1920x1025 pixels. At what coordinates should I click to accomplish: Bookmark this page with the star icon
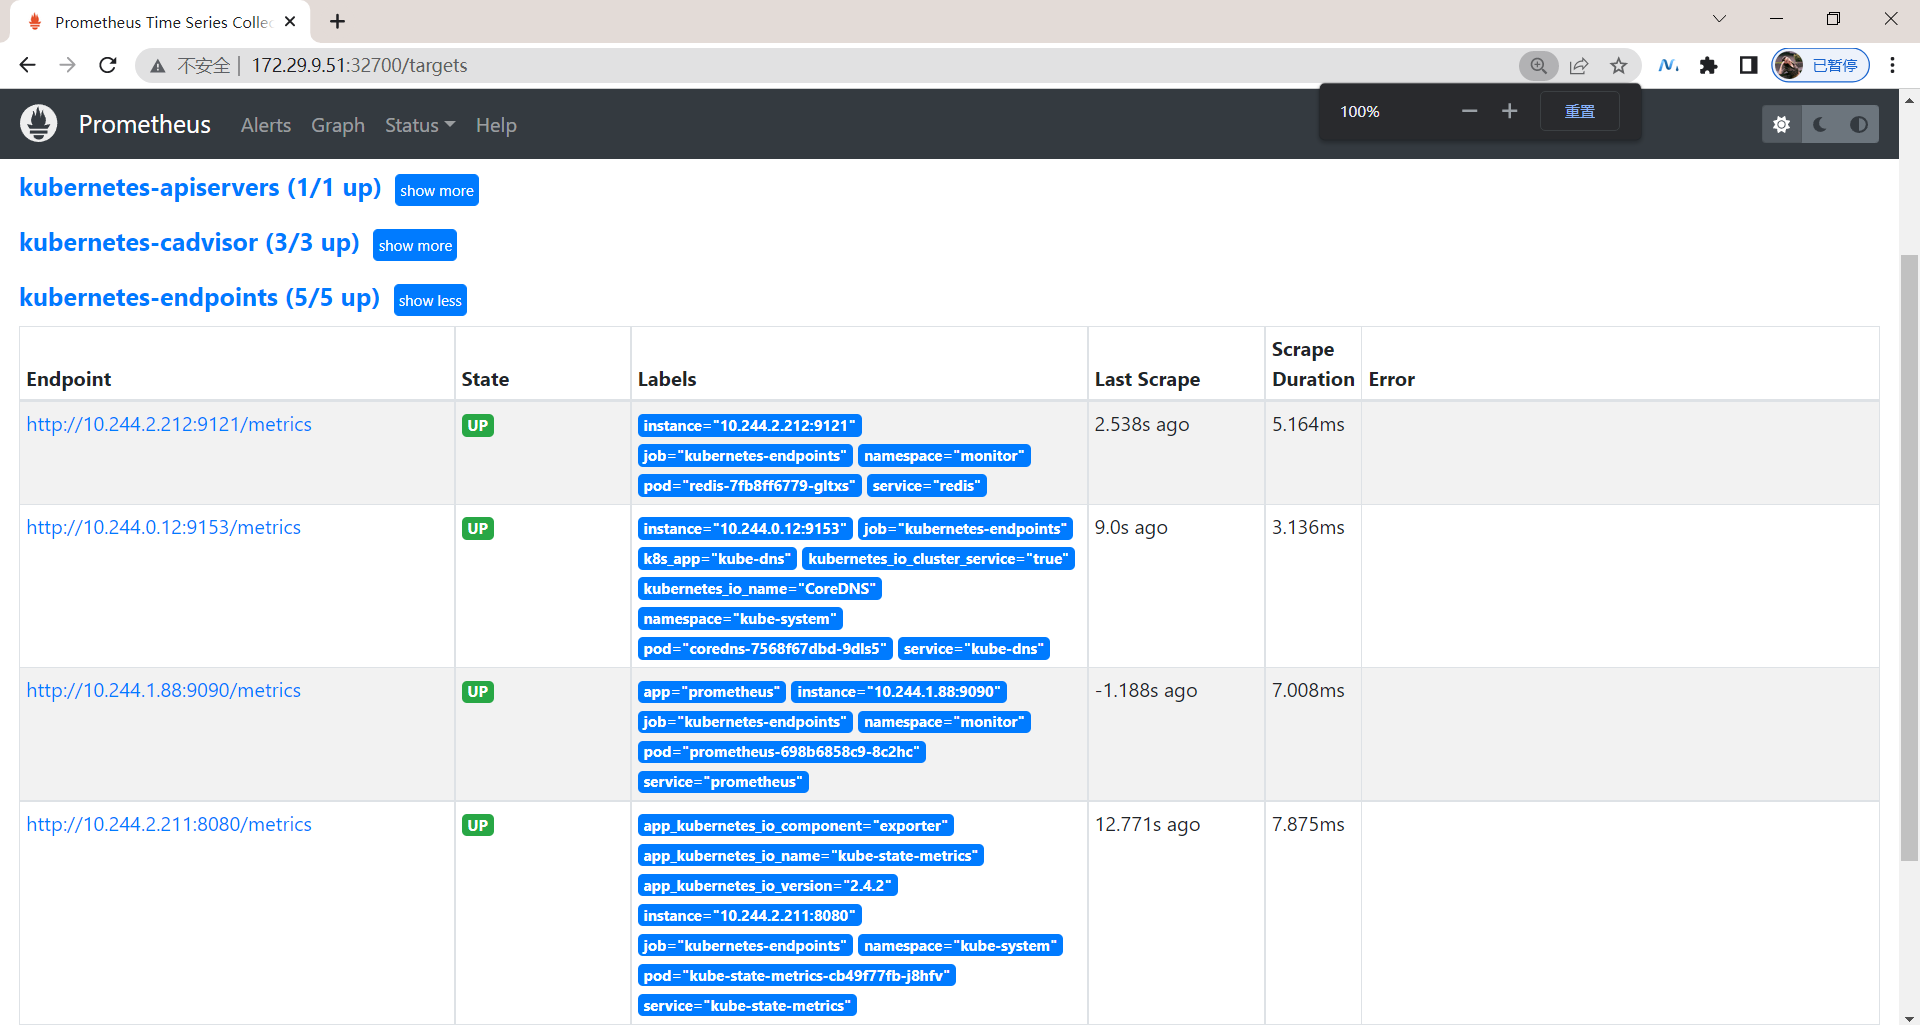(1619, 65)
